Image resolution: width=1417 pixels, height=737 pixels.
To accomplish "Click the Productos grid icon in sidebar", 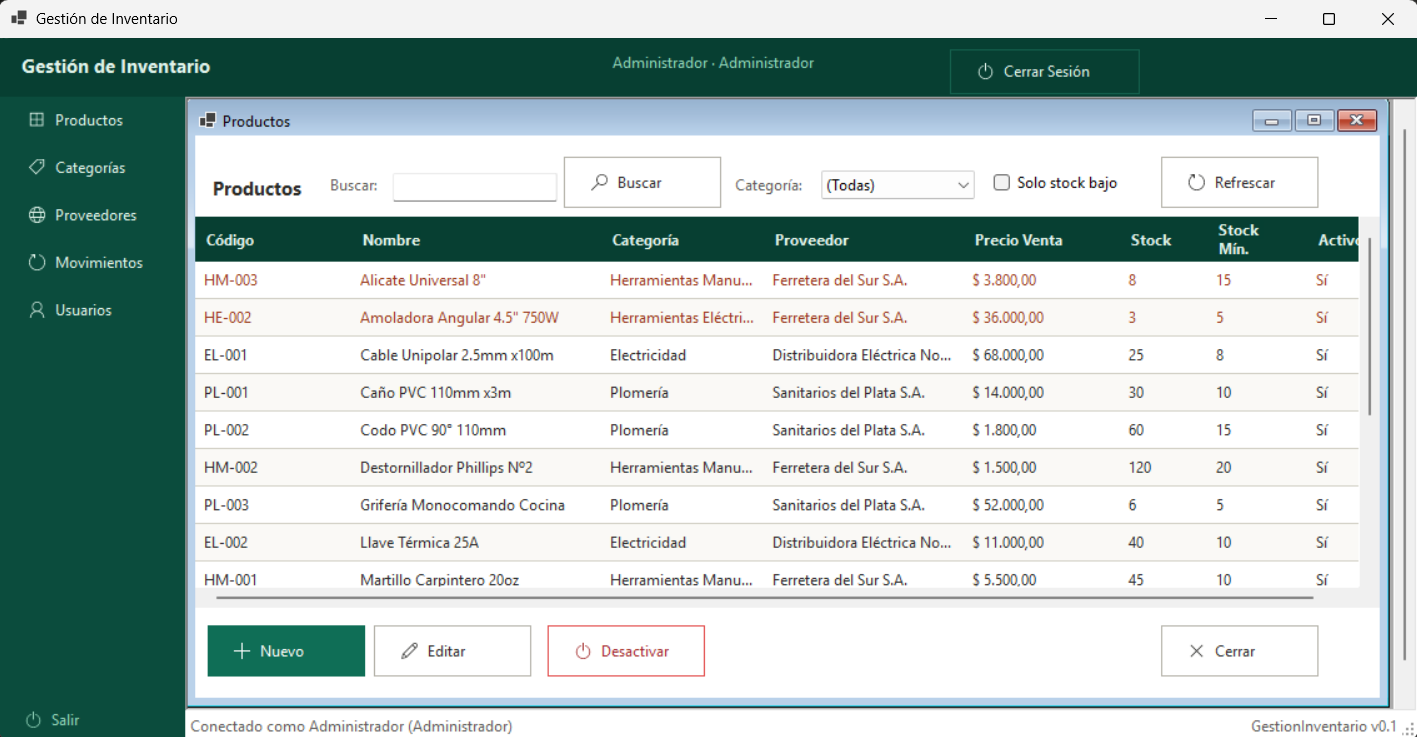I will (37, 120).
